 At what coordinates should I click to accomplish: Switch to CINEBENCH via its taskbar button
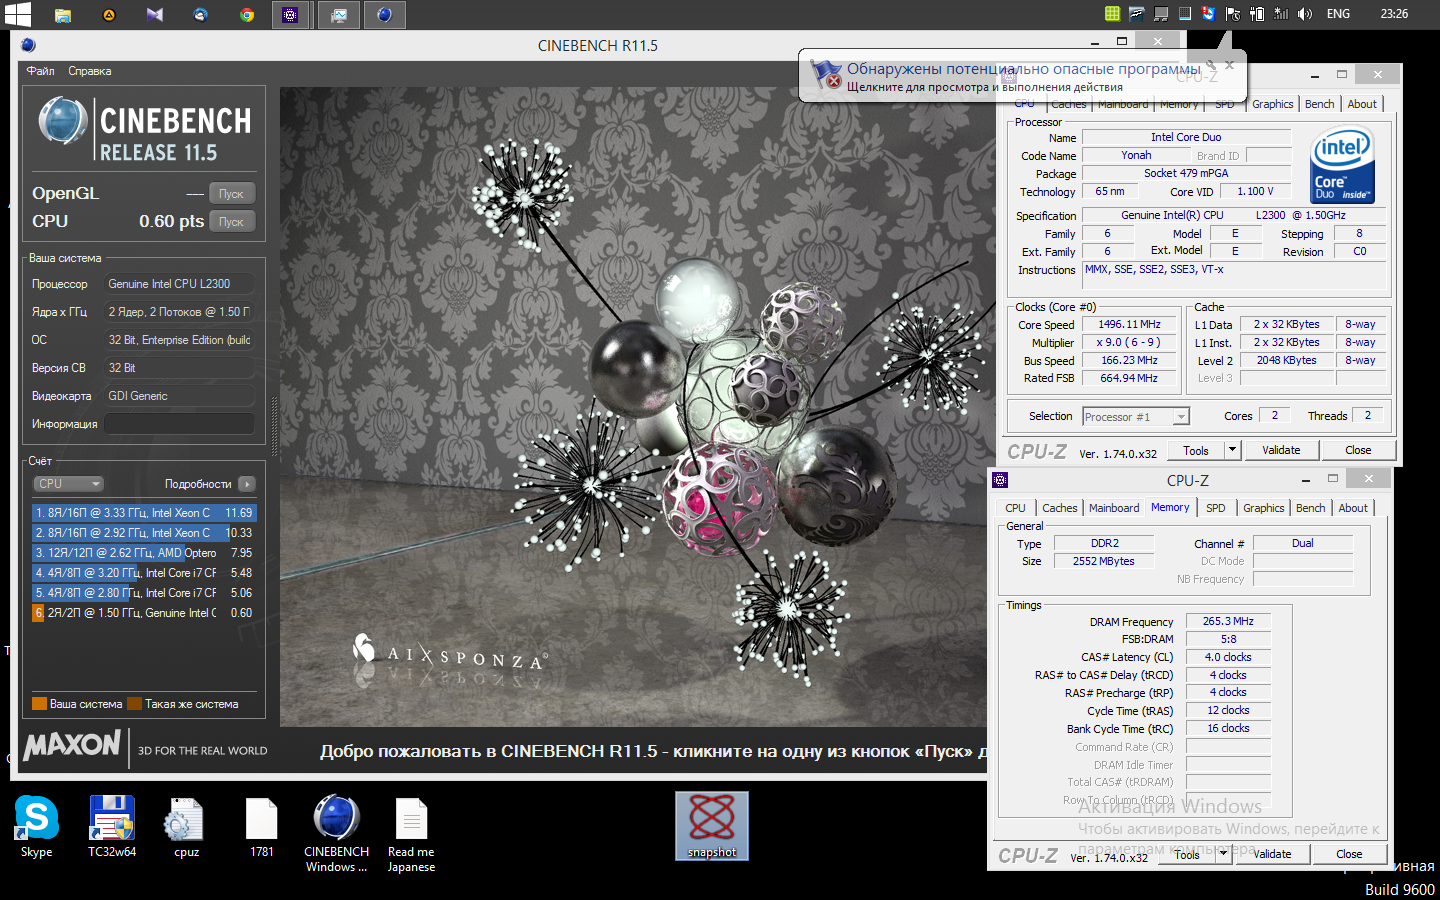tap(385, 15)
